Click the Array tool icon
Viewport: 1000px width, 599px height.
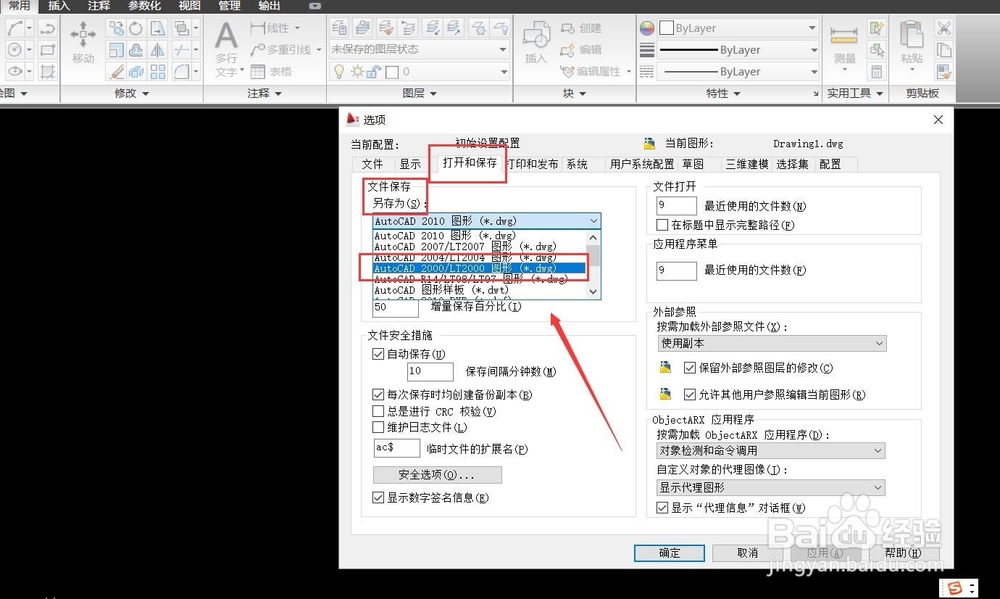pos(158,71)
